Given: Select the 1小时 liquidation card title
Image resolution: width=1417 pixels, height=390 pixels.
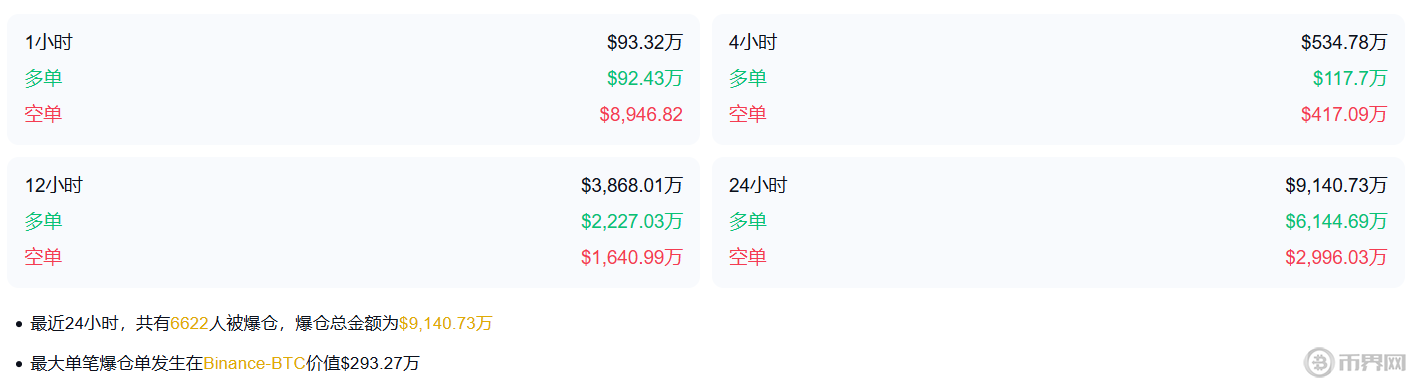Looking at the screenshot, I should click(x=48, y=42).
